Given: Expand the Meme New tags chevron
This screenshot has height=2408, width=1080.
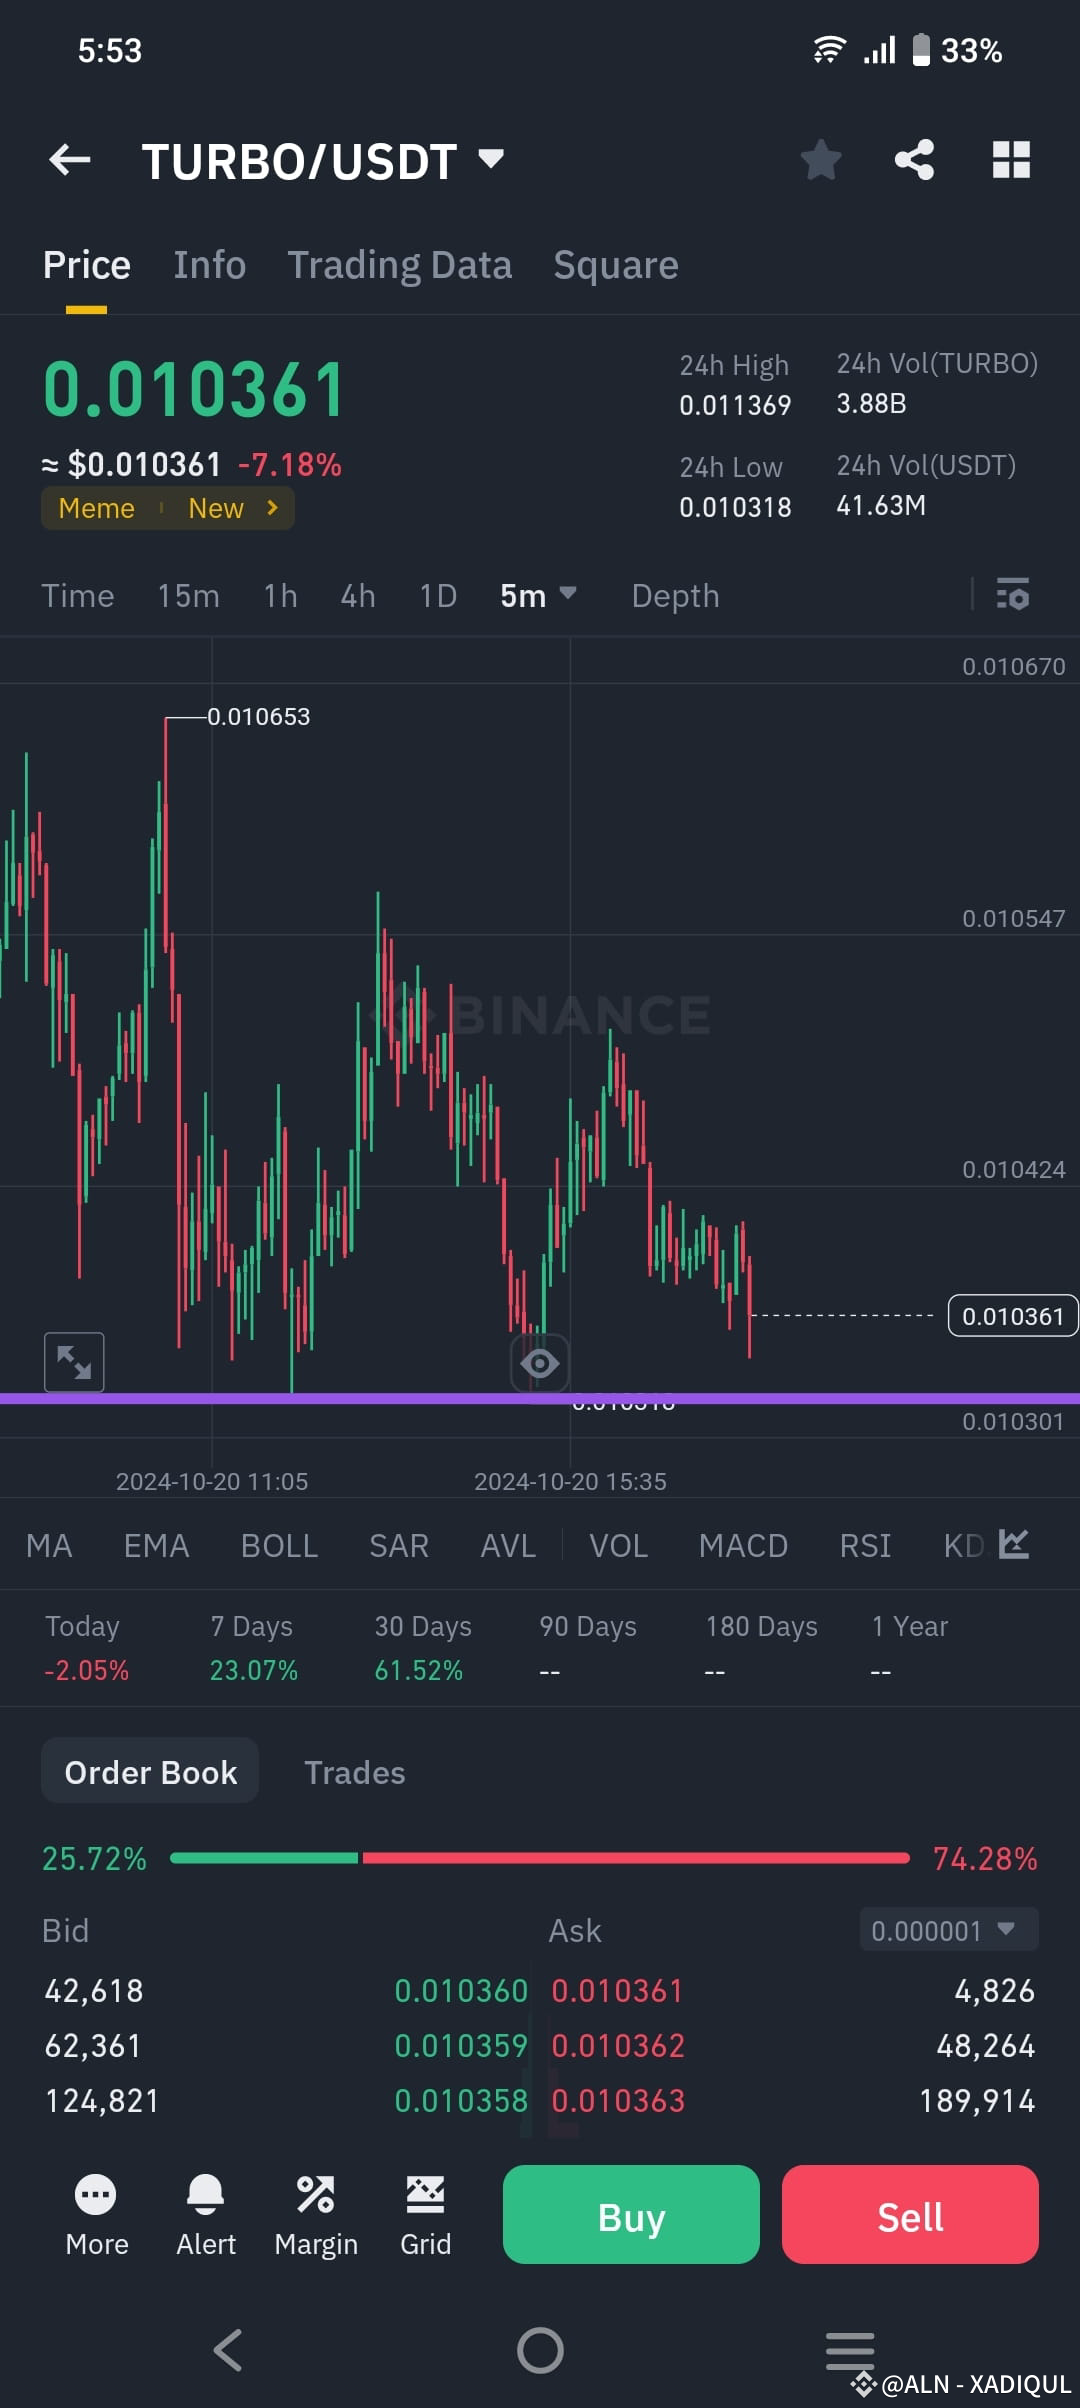Looking at the screenshot, I should [x=272, y=508].
